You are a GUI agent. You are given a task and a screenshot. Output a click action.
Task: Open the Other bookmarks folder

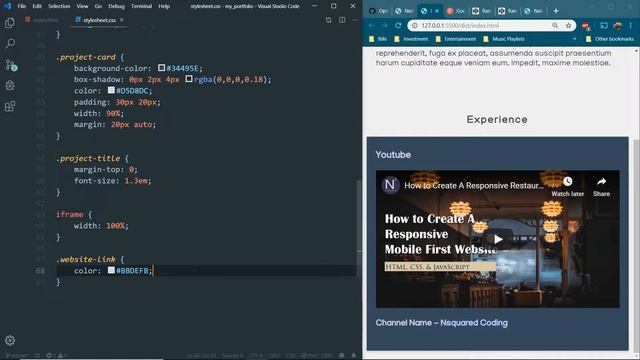610,39
